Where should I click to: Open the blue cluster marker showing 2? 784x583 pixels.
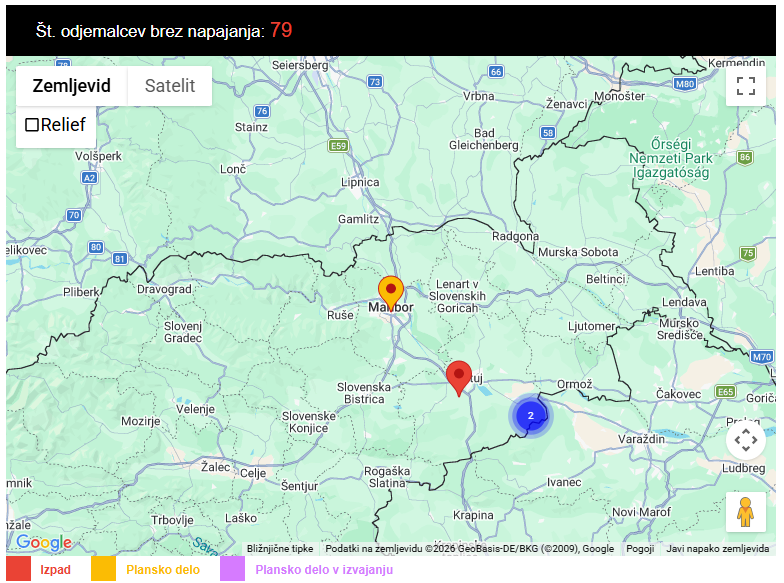click(530, 416)
